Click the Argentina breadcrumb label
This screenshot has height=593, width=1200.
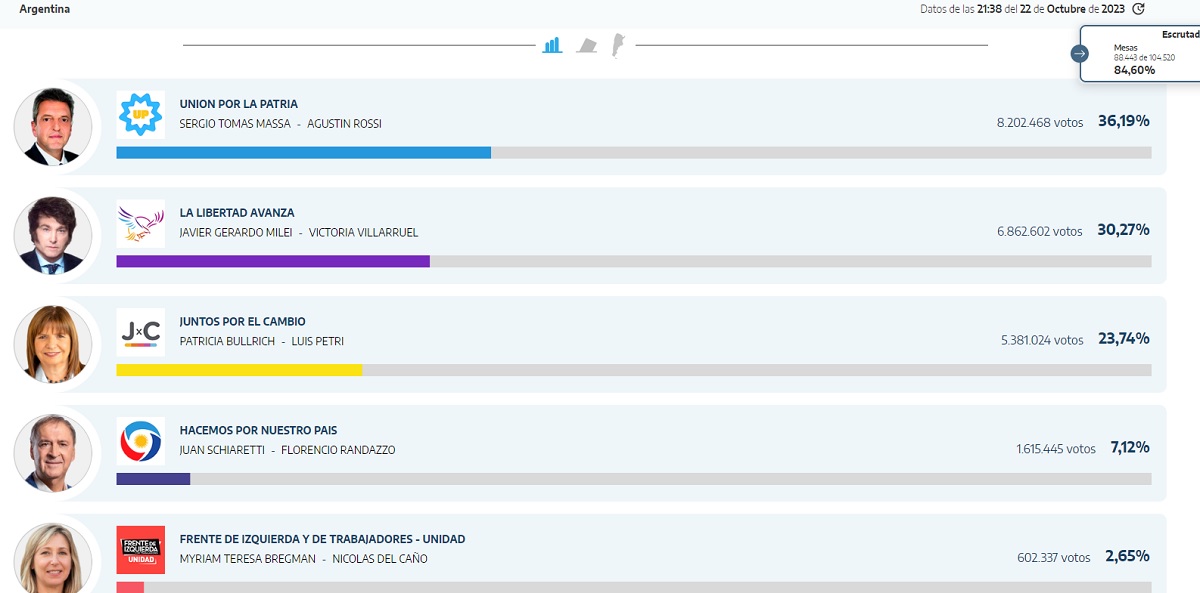tap(45, 9)
